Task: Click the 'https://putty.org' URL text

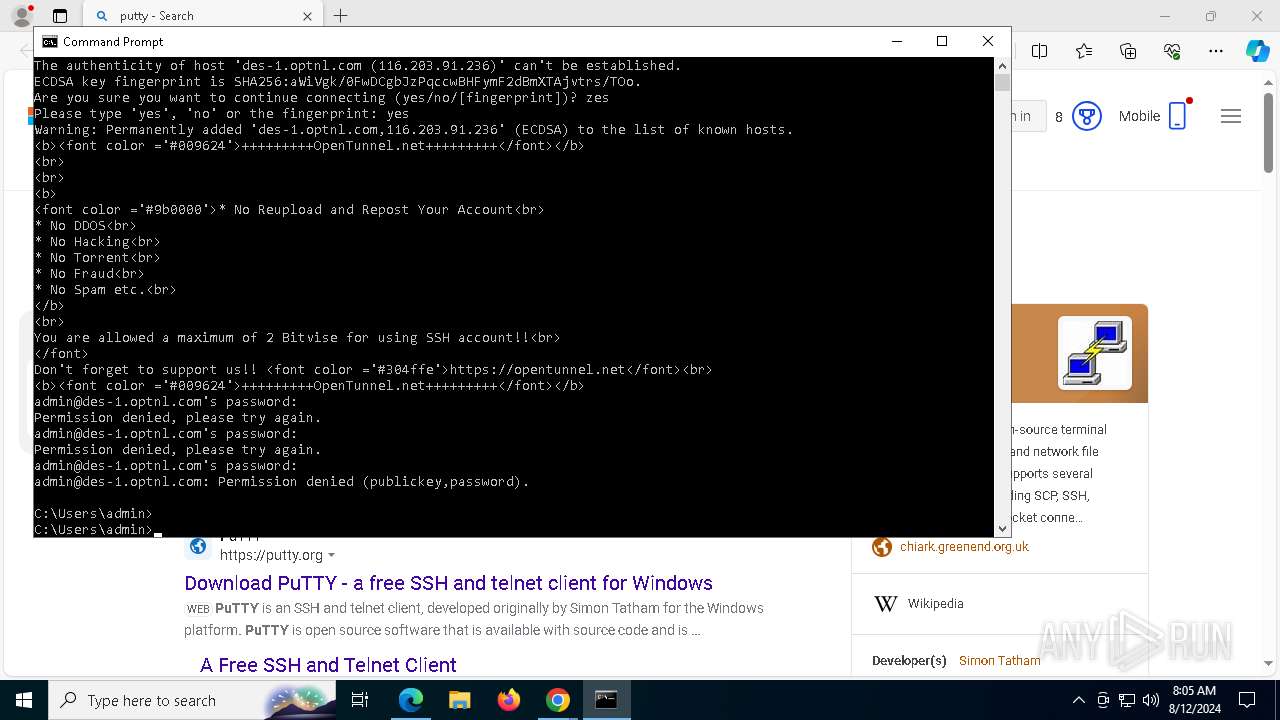Action: click(271, 555)
